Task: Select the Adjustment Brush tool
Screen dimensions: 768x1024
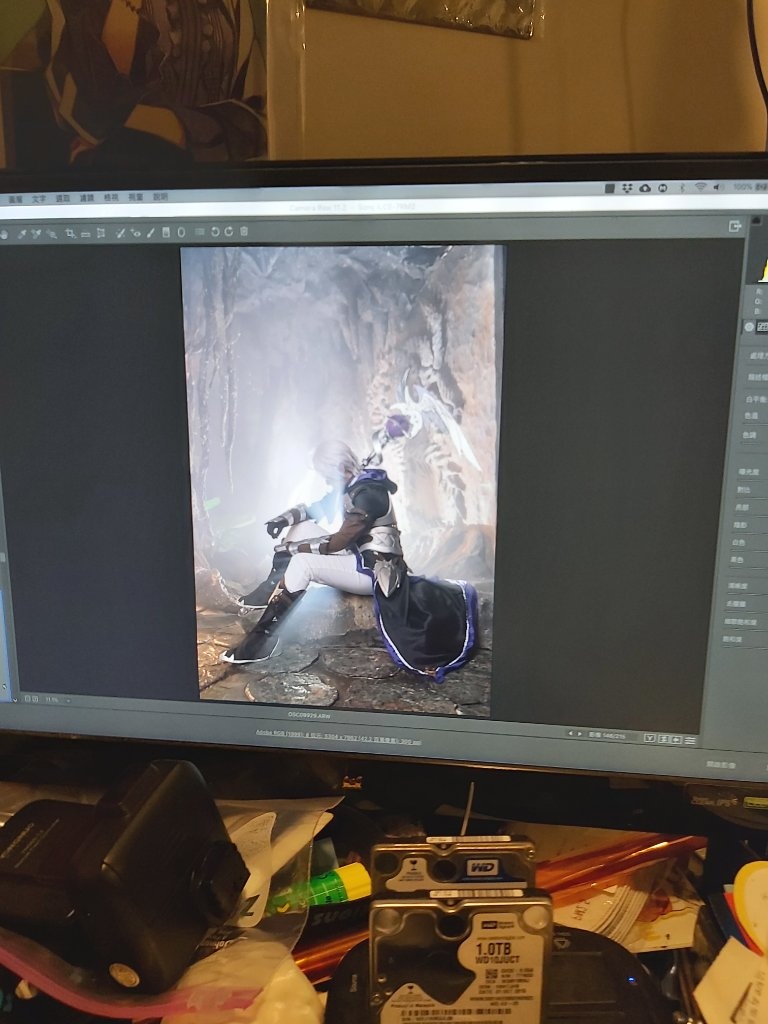Action: click(151, 232)
